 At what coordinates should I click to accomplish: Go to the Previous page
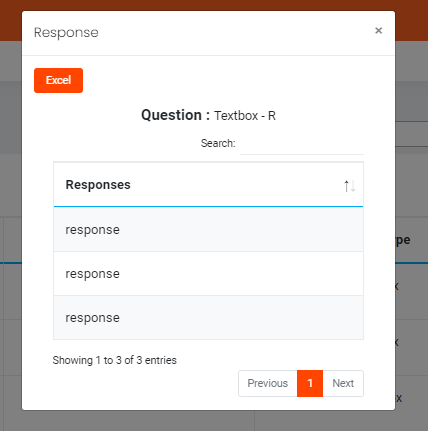click(x=268, y=383)
